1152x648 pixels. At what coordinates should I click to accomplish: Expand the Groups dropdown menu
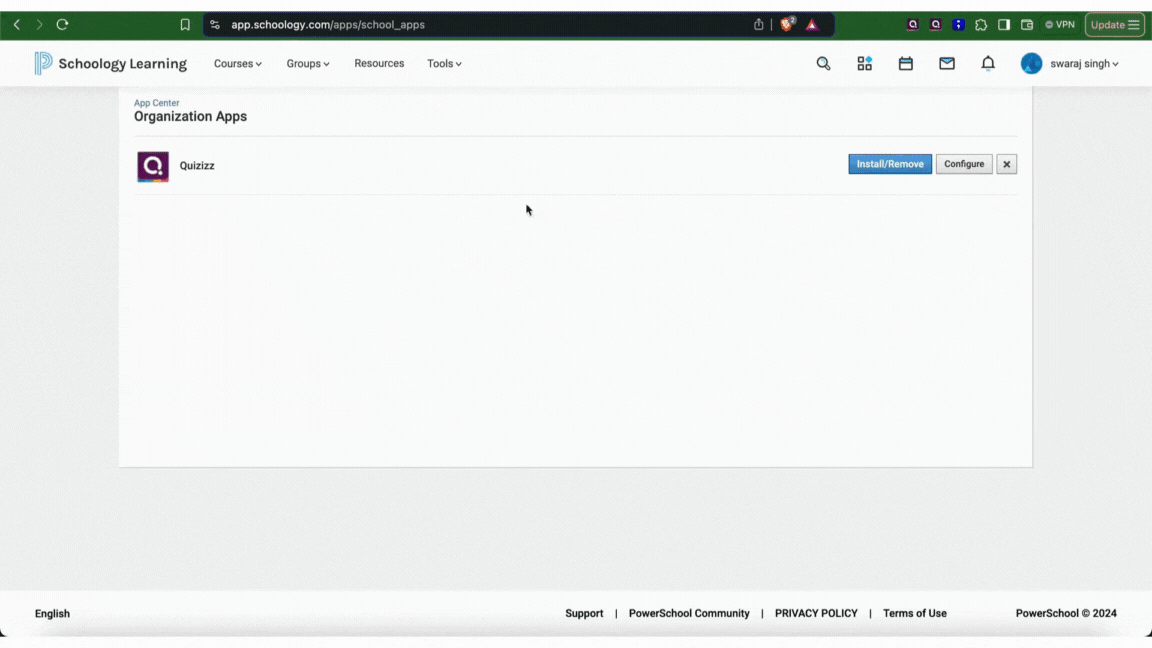[x=308, y=63]
